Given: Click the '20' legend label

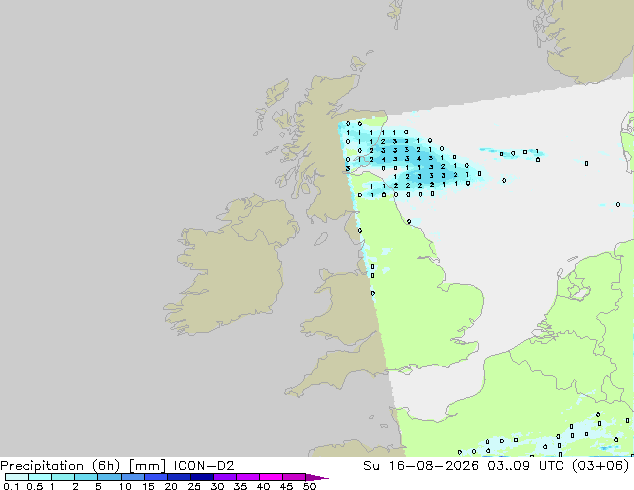Looking at the screenshot, I should [x=171, y=486].
